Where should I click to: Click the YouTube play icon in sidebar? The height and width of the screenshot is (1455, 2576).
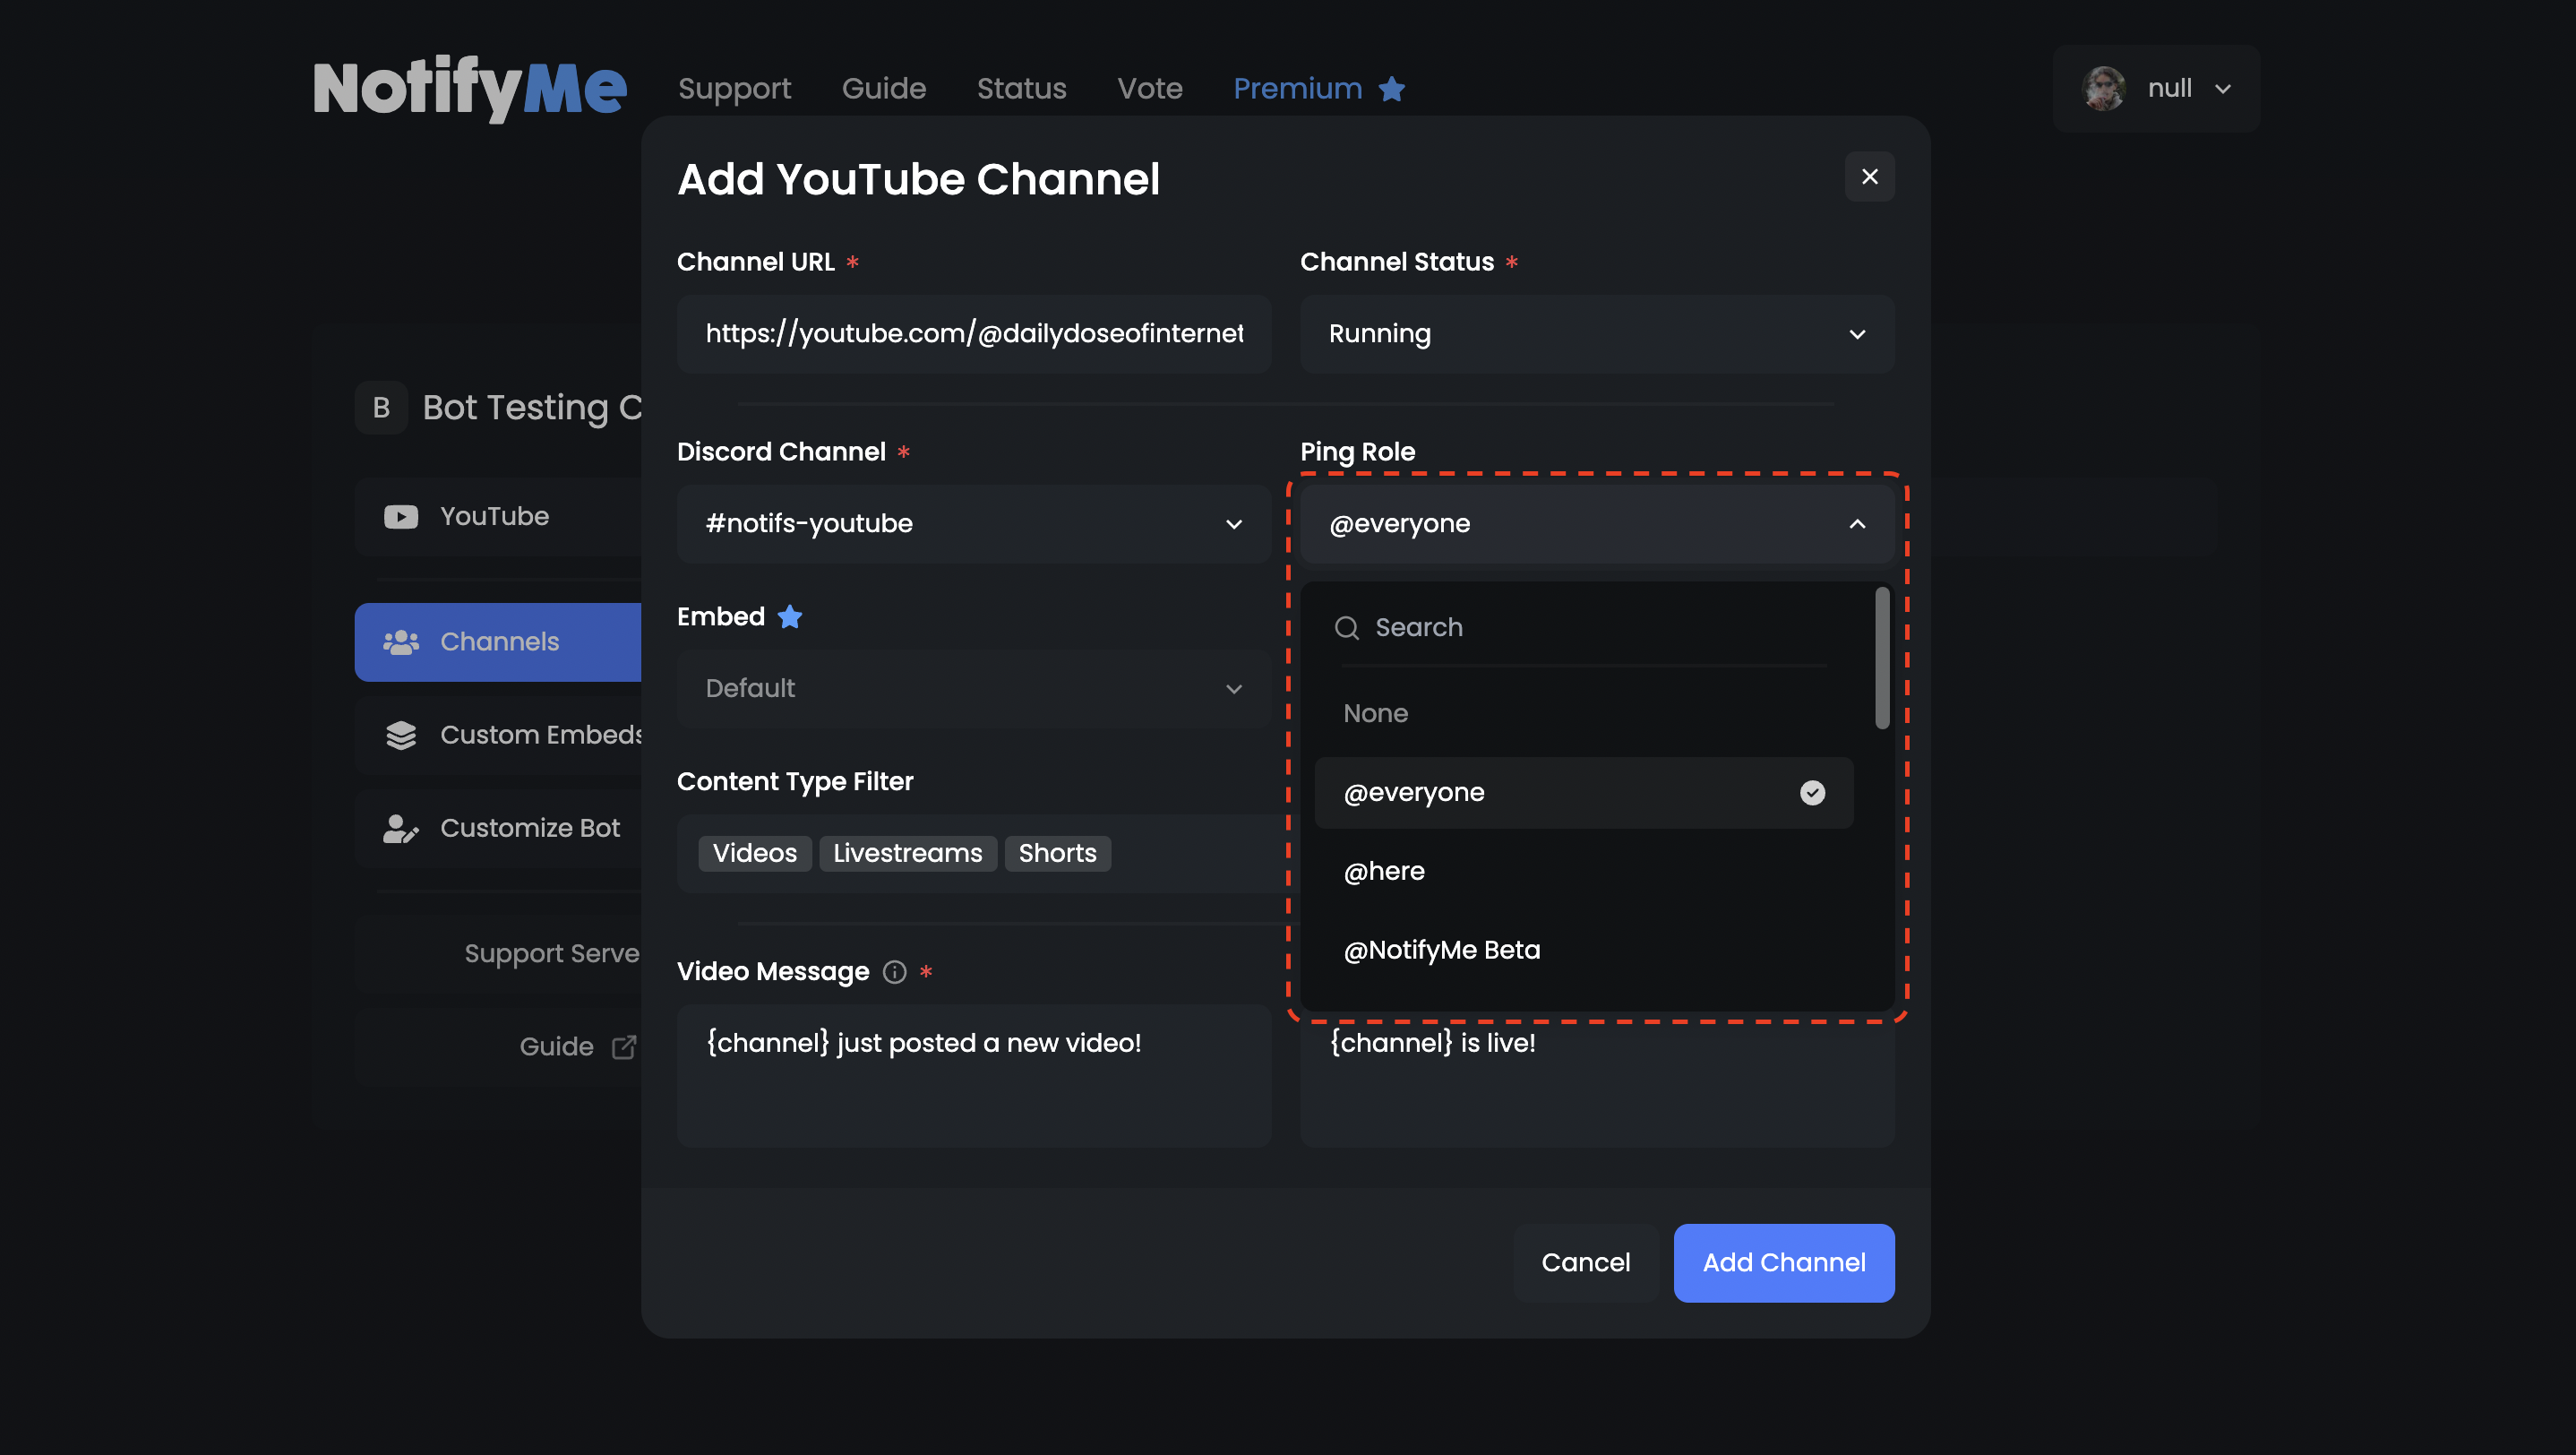point(401,516)
